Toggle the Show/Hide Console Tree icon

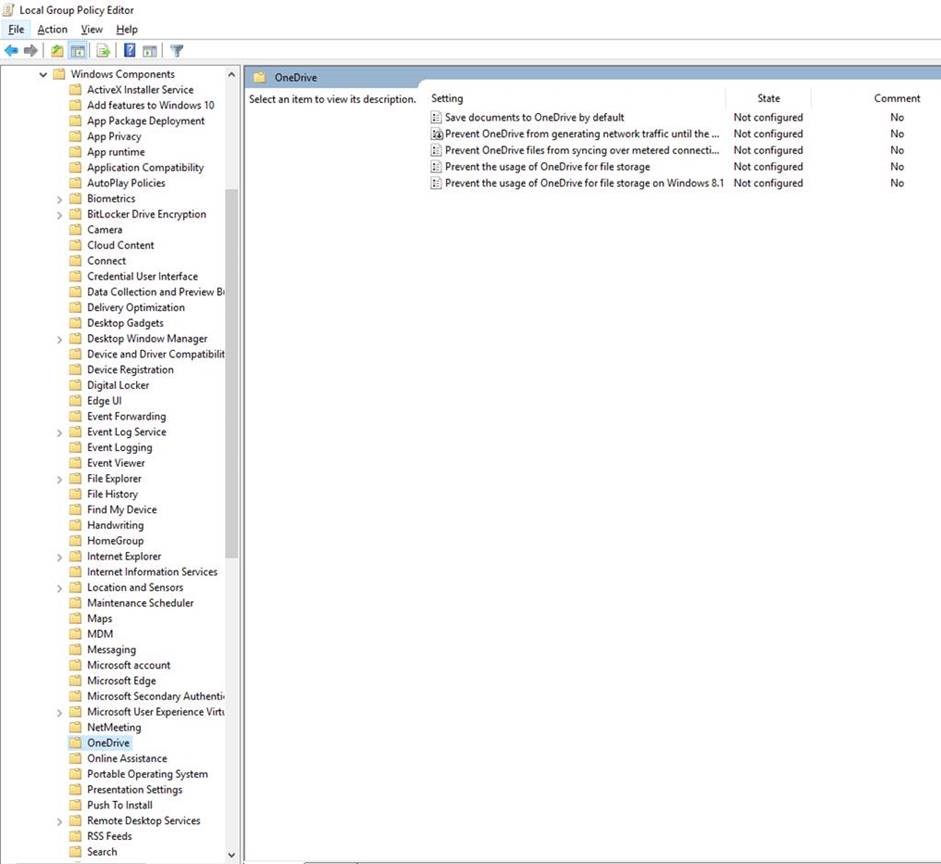tap(78, 51)
